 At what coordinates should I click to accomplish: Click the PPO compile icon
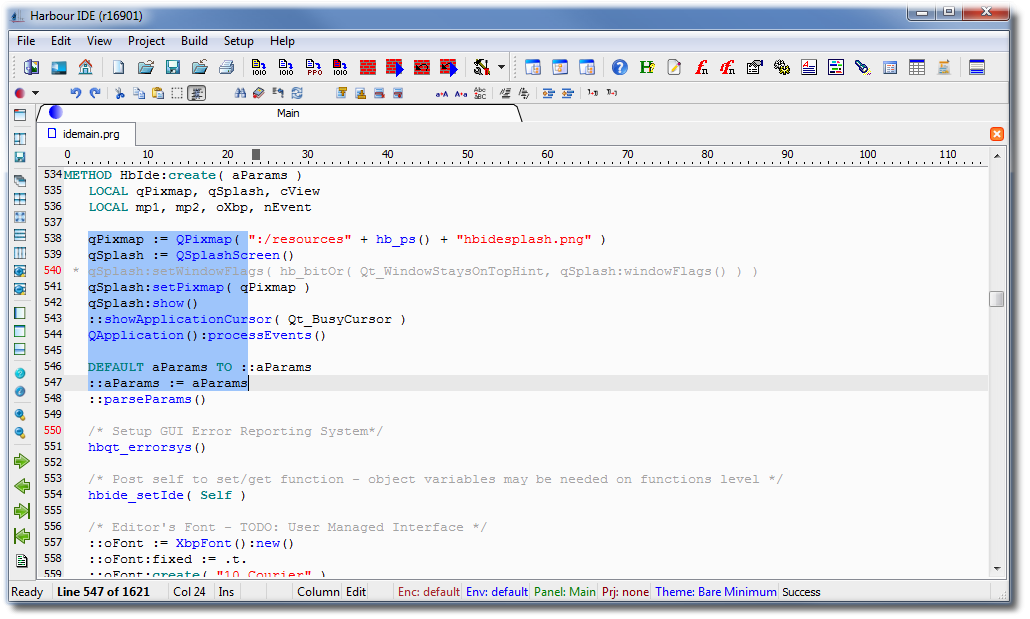314,67
